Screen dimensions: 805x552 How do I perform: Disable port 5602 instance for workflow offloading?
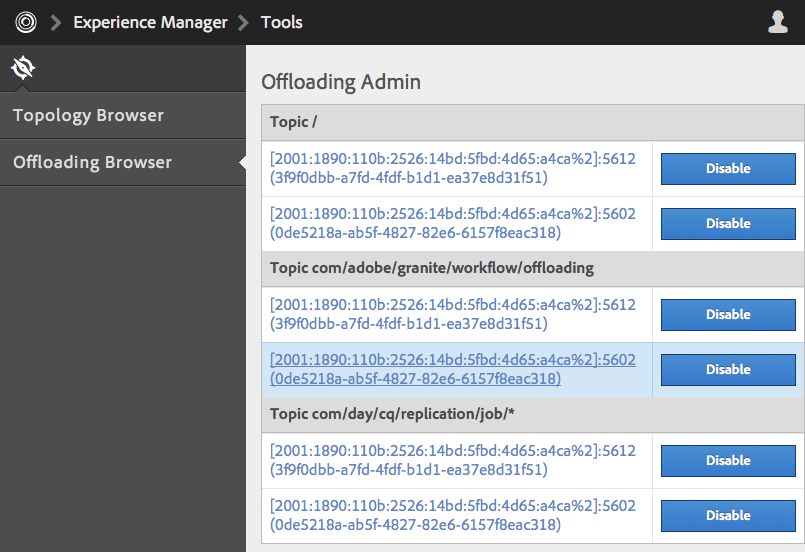pos(728,370)
